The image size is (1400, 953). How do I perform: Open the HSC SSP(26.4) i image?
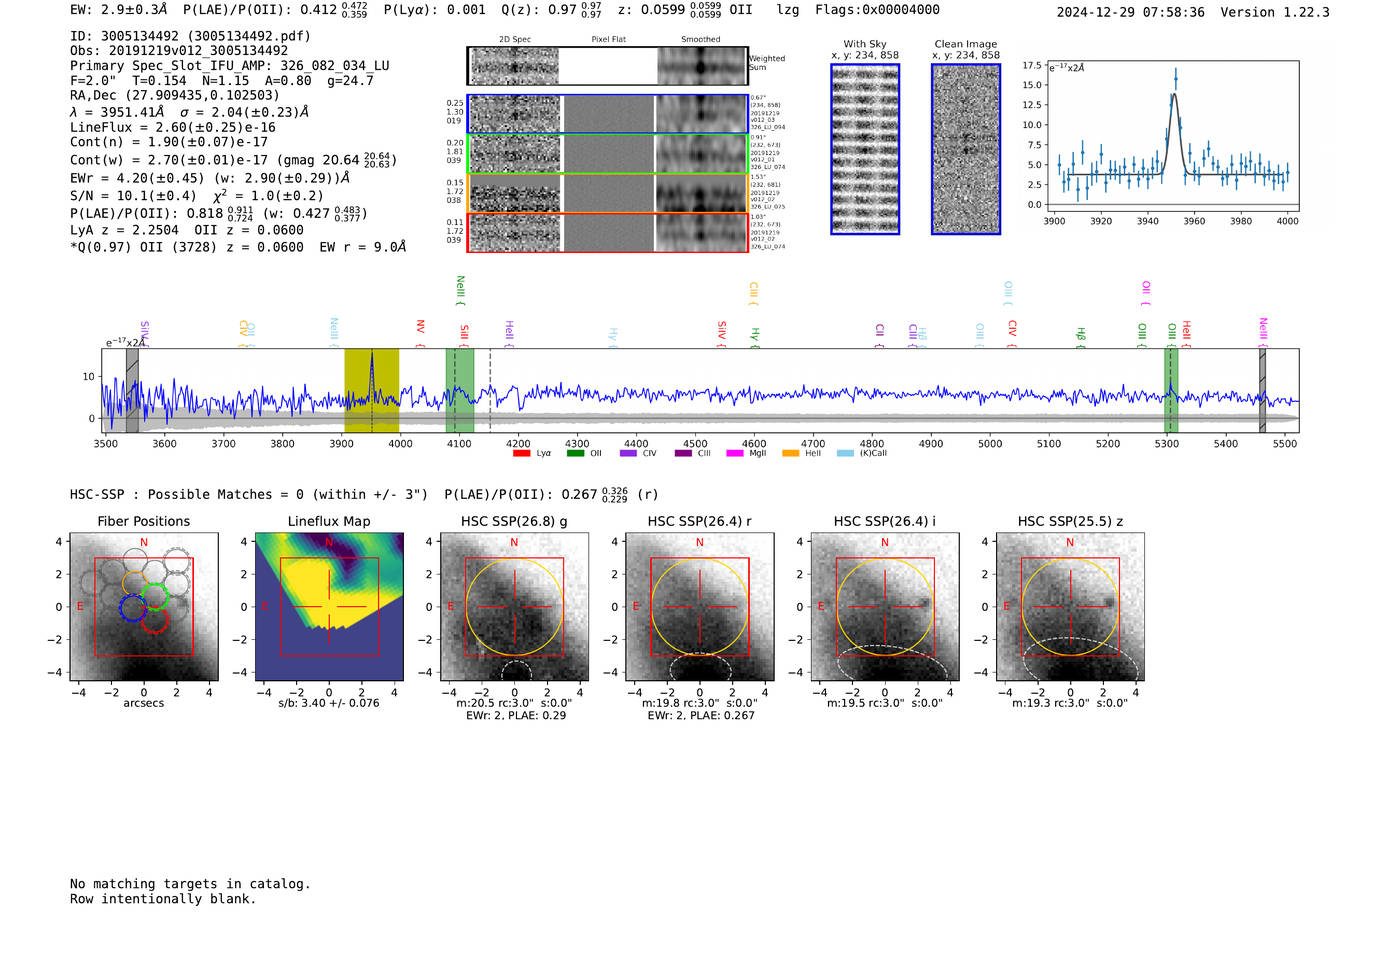pos(885,607)
